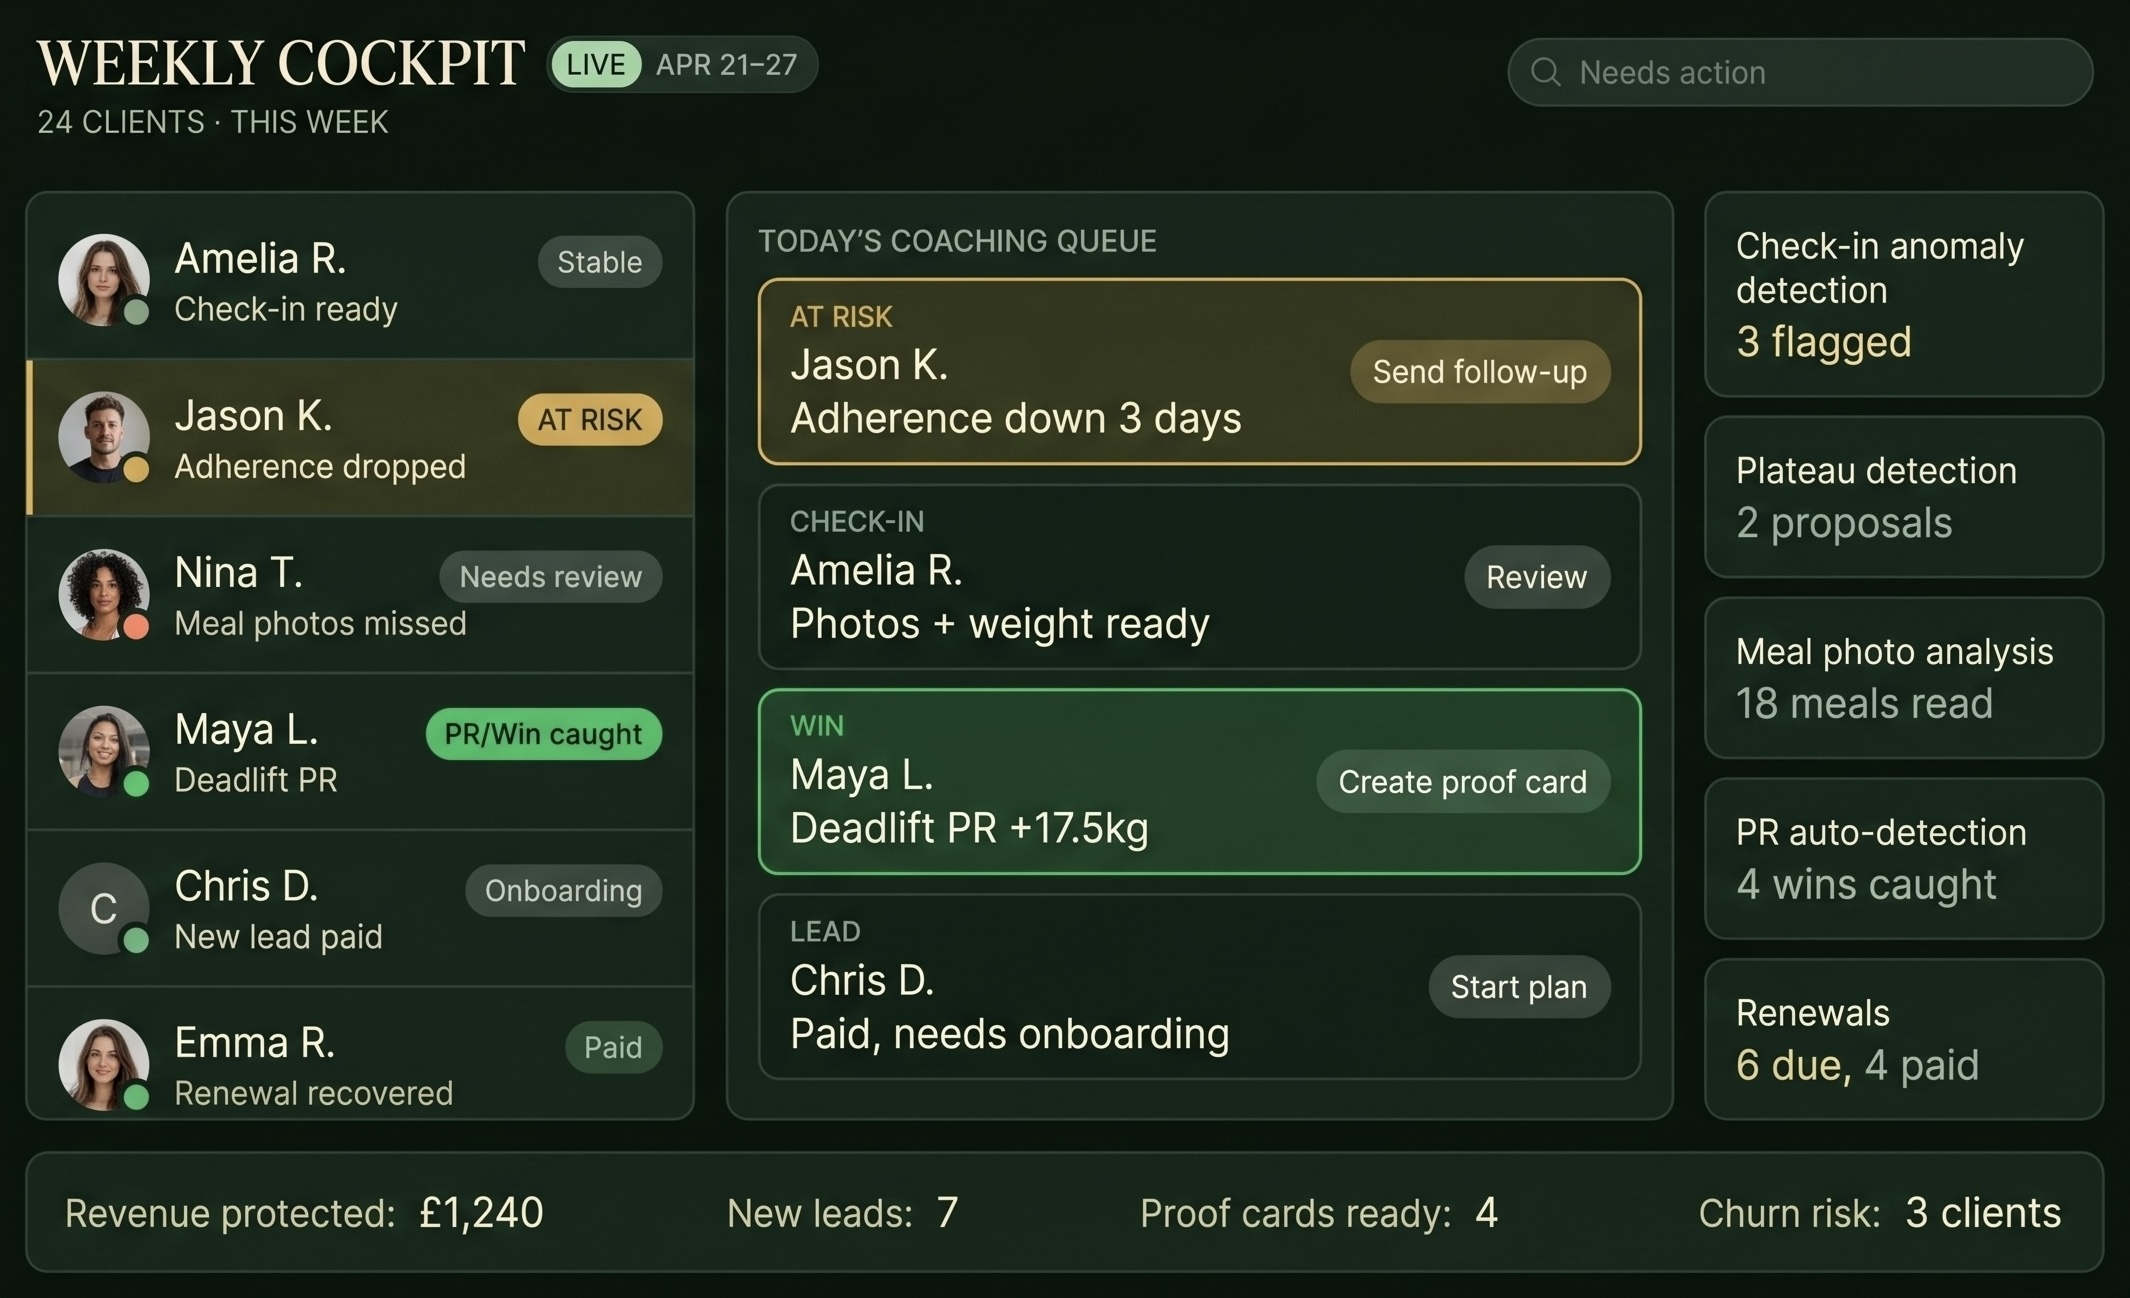This screenshot has width=2130, height=1298.
Task: Click Create proof card for Maya L.
Action: [x=1462, y=782]
